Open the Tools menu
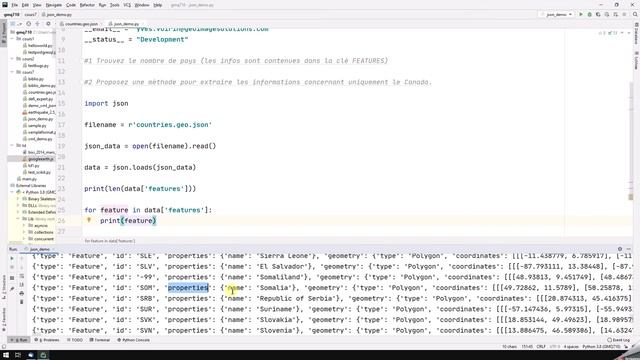 click(115, 5)
